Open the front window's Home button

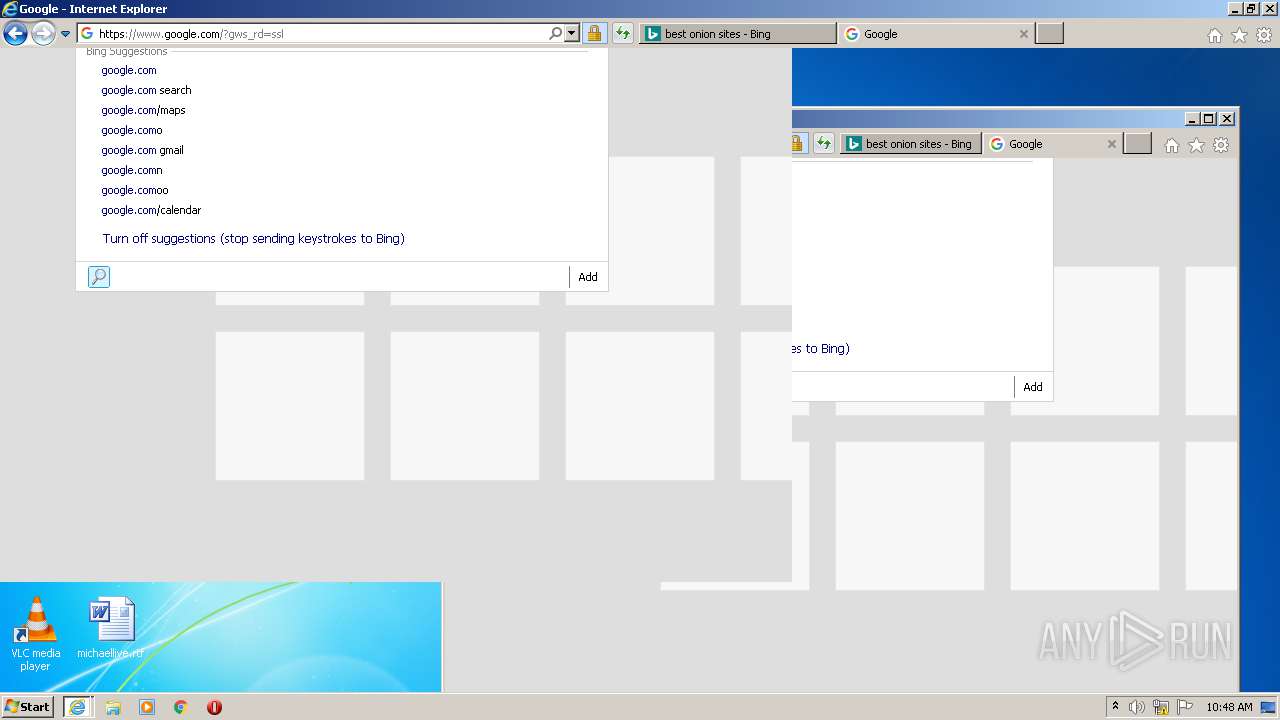click(x=1215, y=35)
